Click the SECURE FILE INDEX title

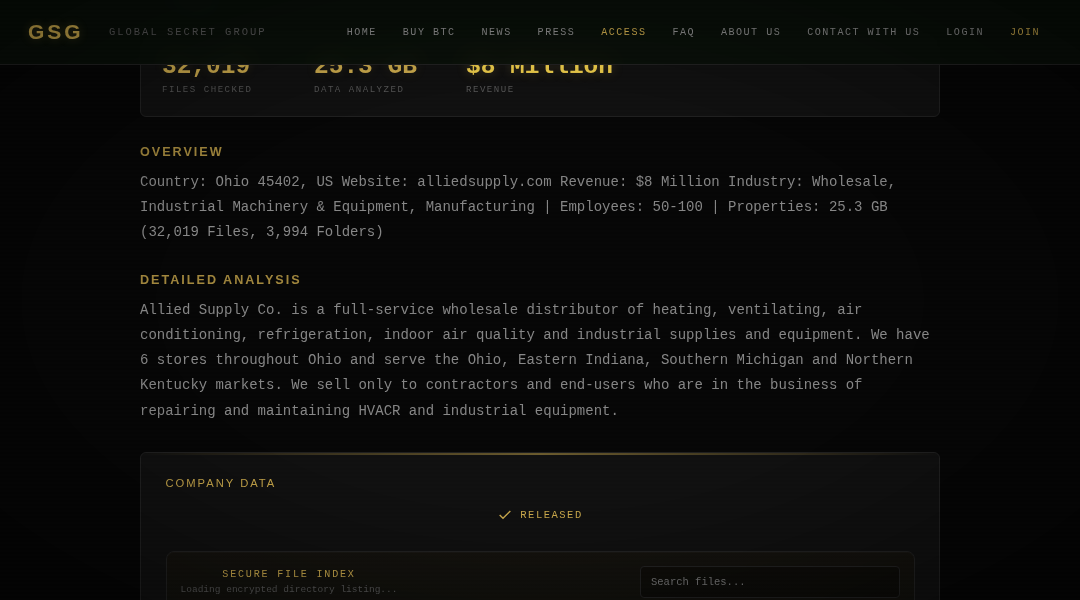point(289,574)
